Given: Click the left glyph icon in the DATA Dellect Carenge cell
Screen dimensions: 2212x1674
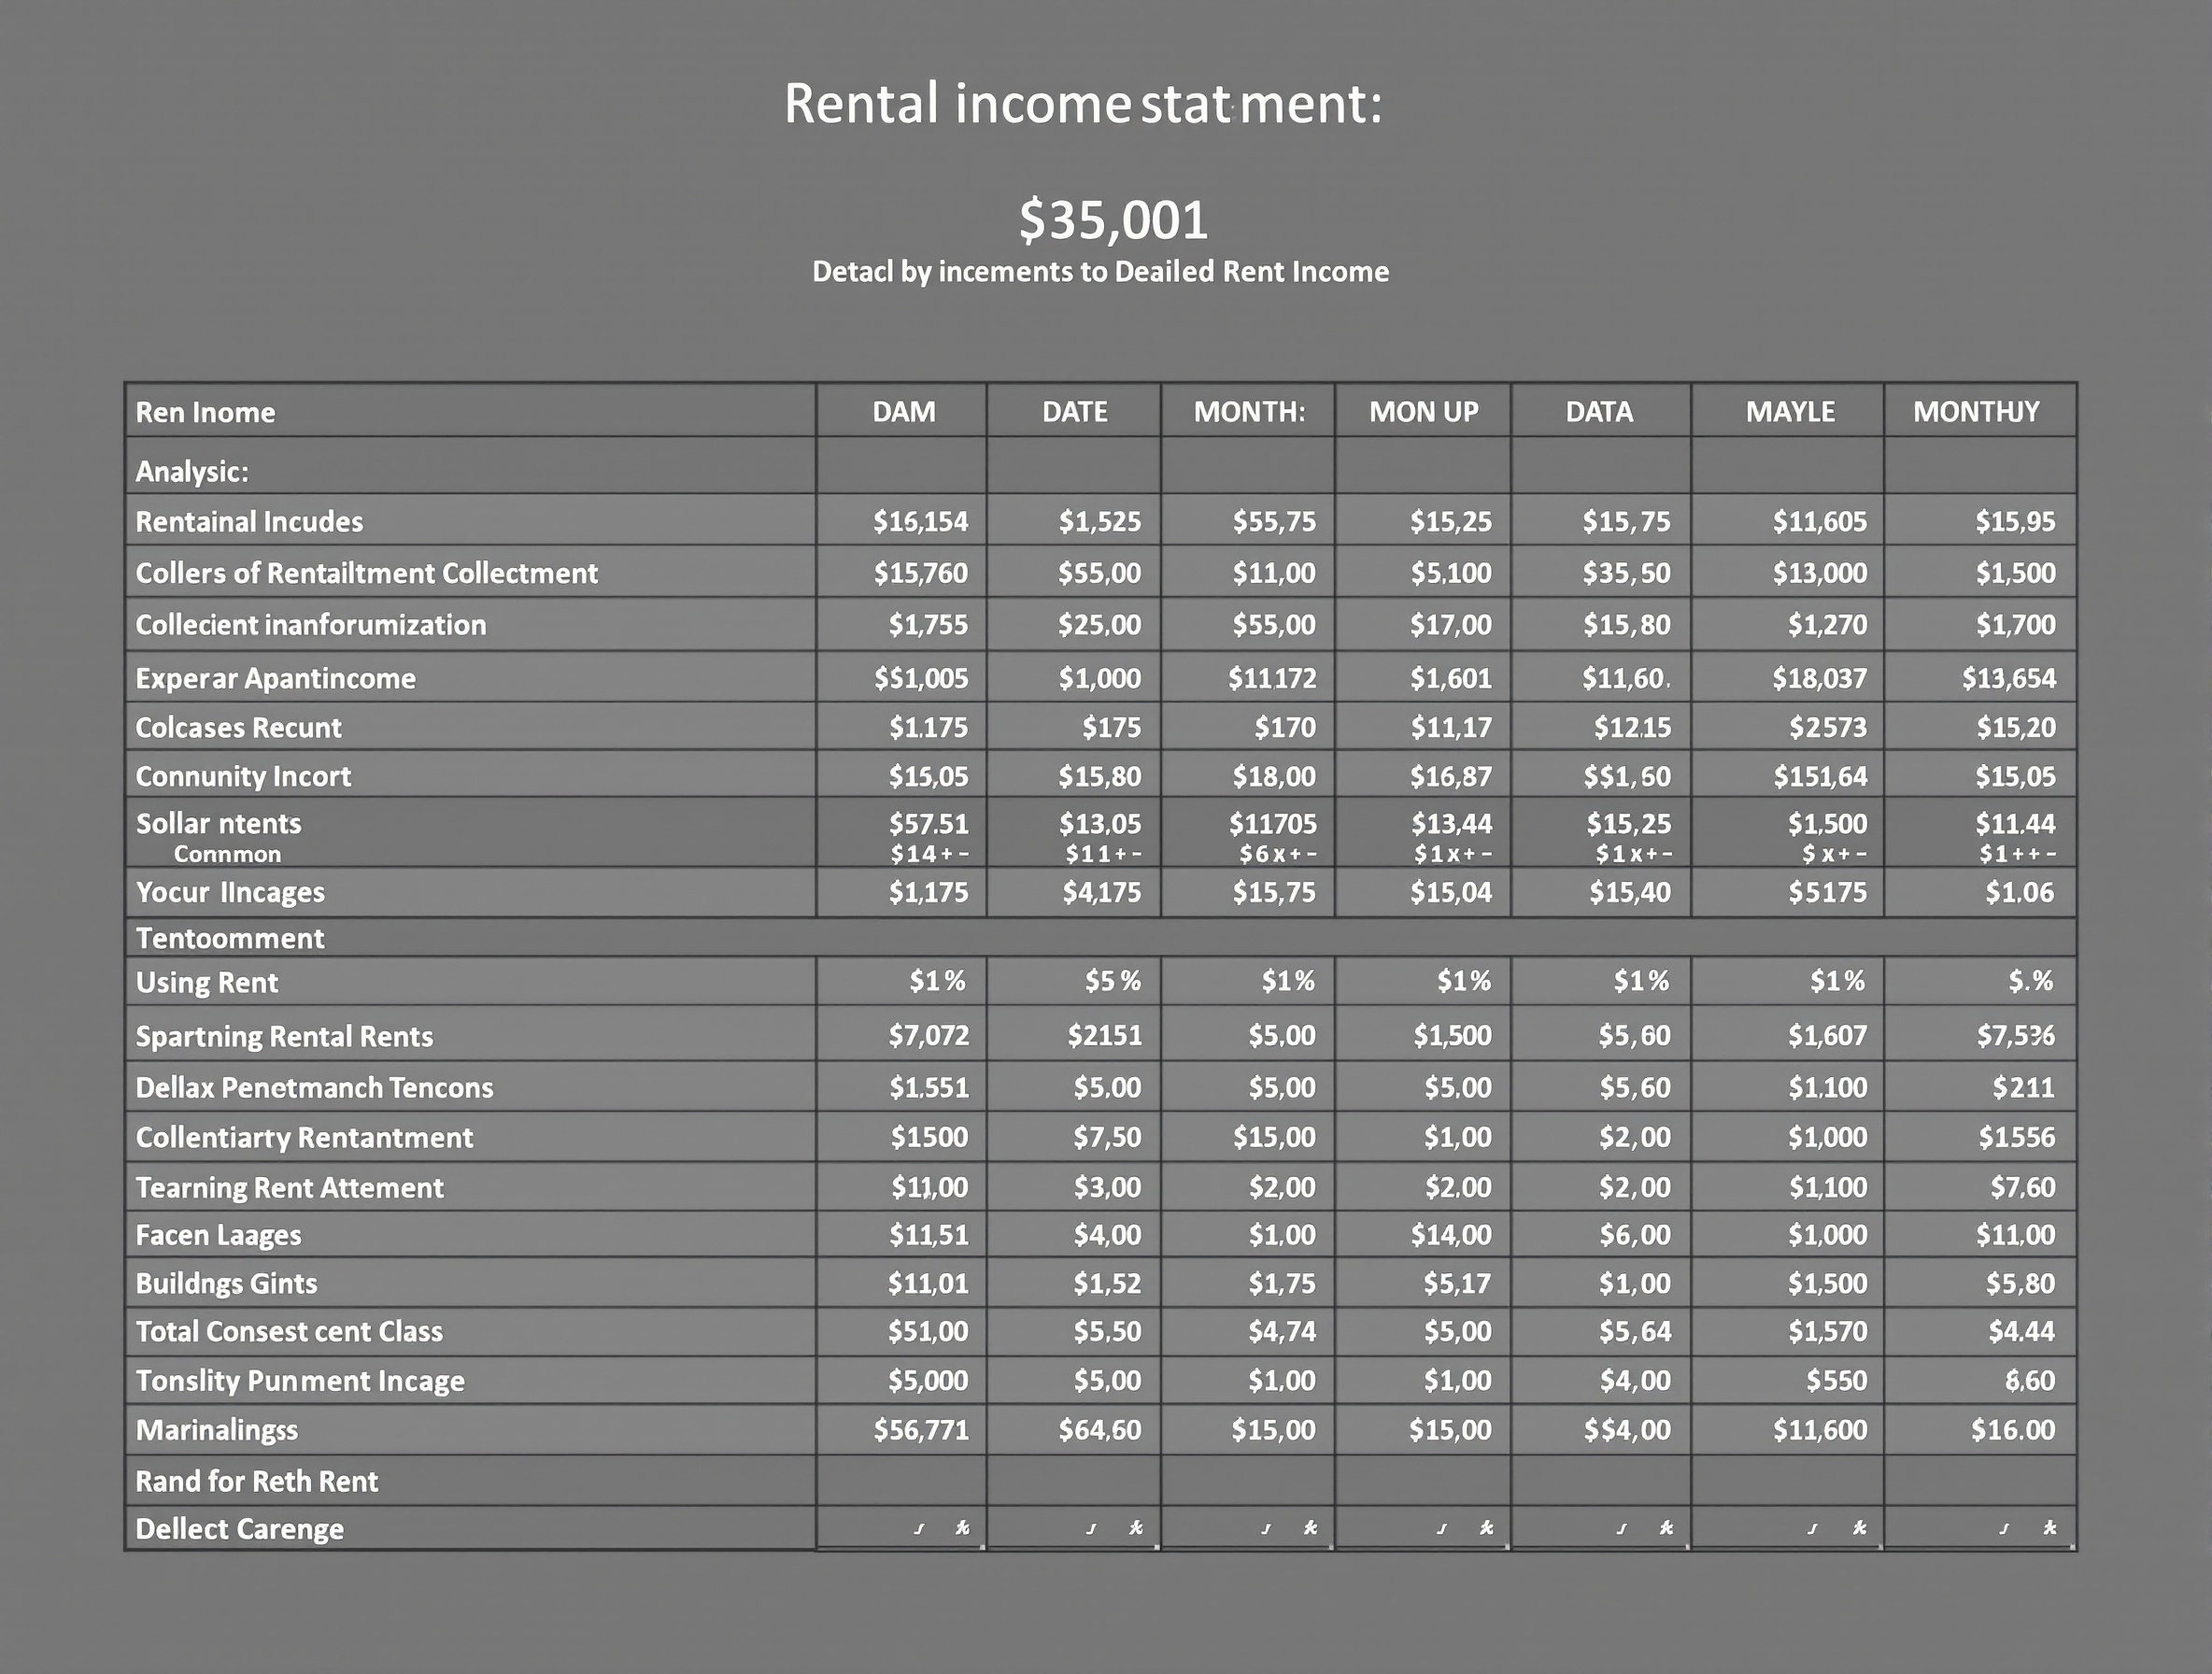Looking at the screenshot, I should (x=1622, y=1527).
